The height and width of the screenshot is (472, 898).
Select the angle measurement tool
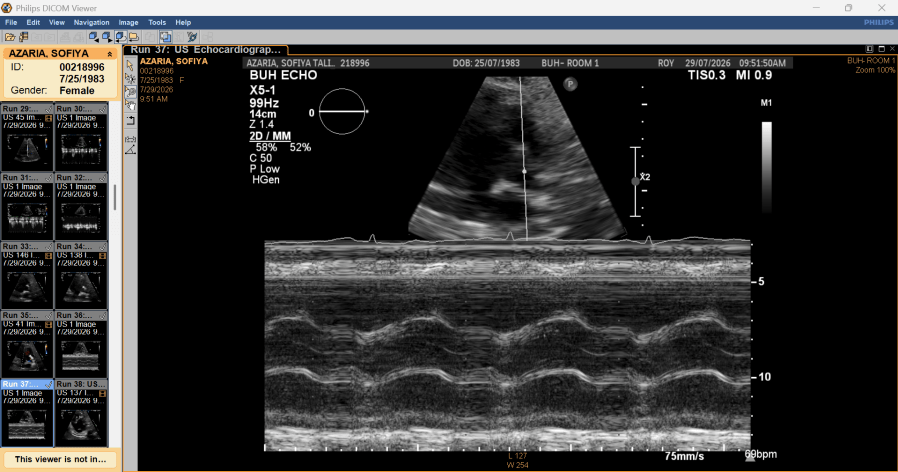coord(131,150)
